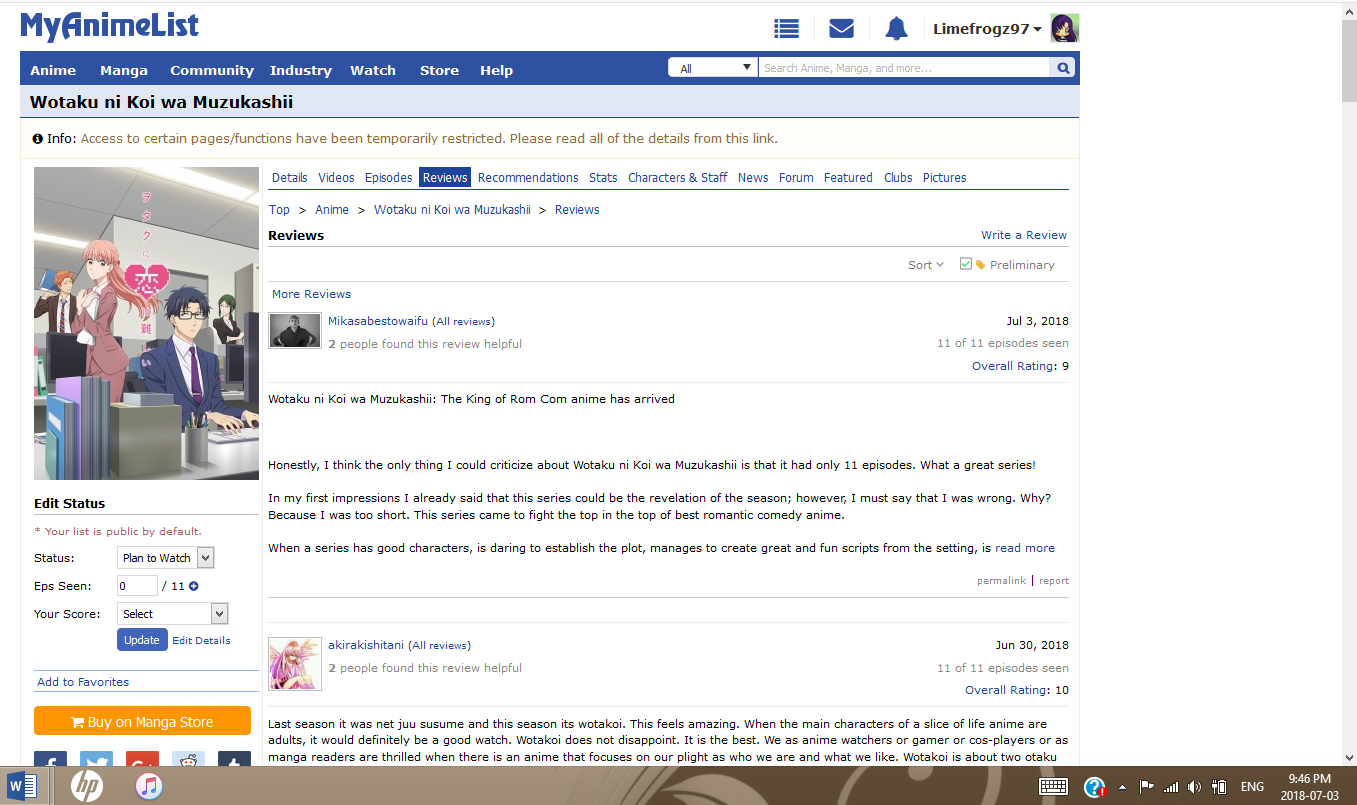Open the Community menu in navigation bar
Image resolution: width=1357 pixels, height=805 pixels.
(211, 71)
